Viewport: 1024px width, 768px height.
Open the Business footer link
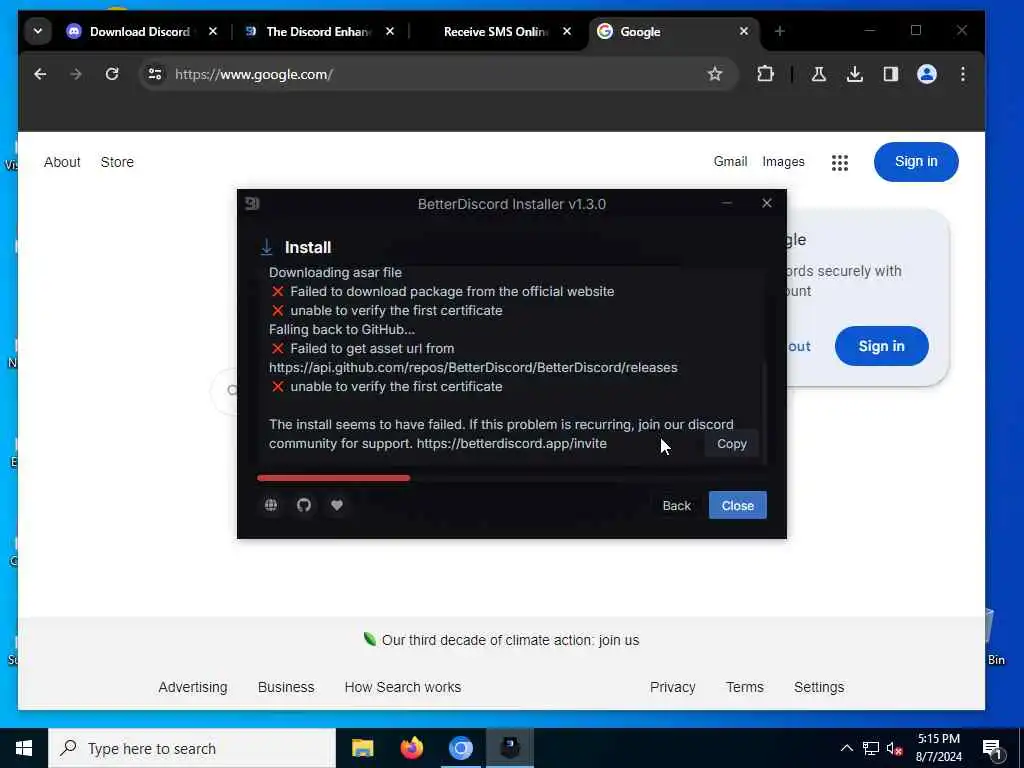[x=286, y=687]
